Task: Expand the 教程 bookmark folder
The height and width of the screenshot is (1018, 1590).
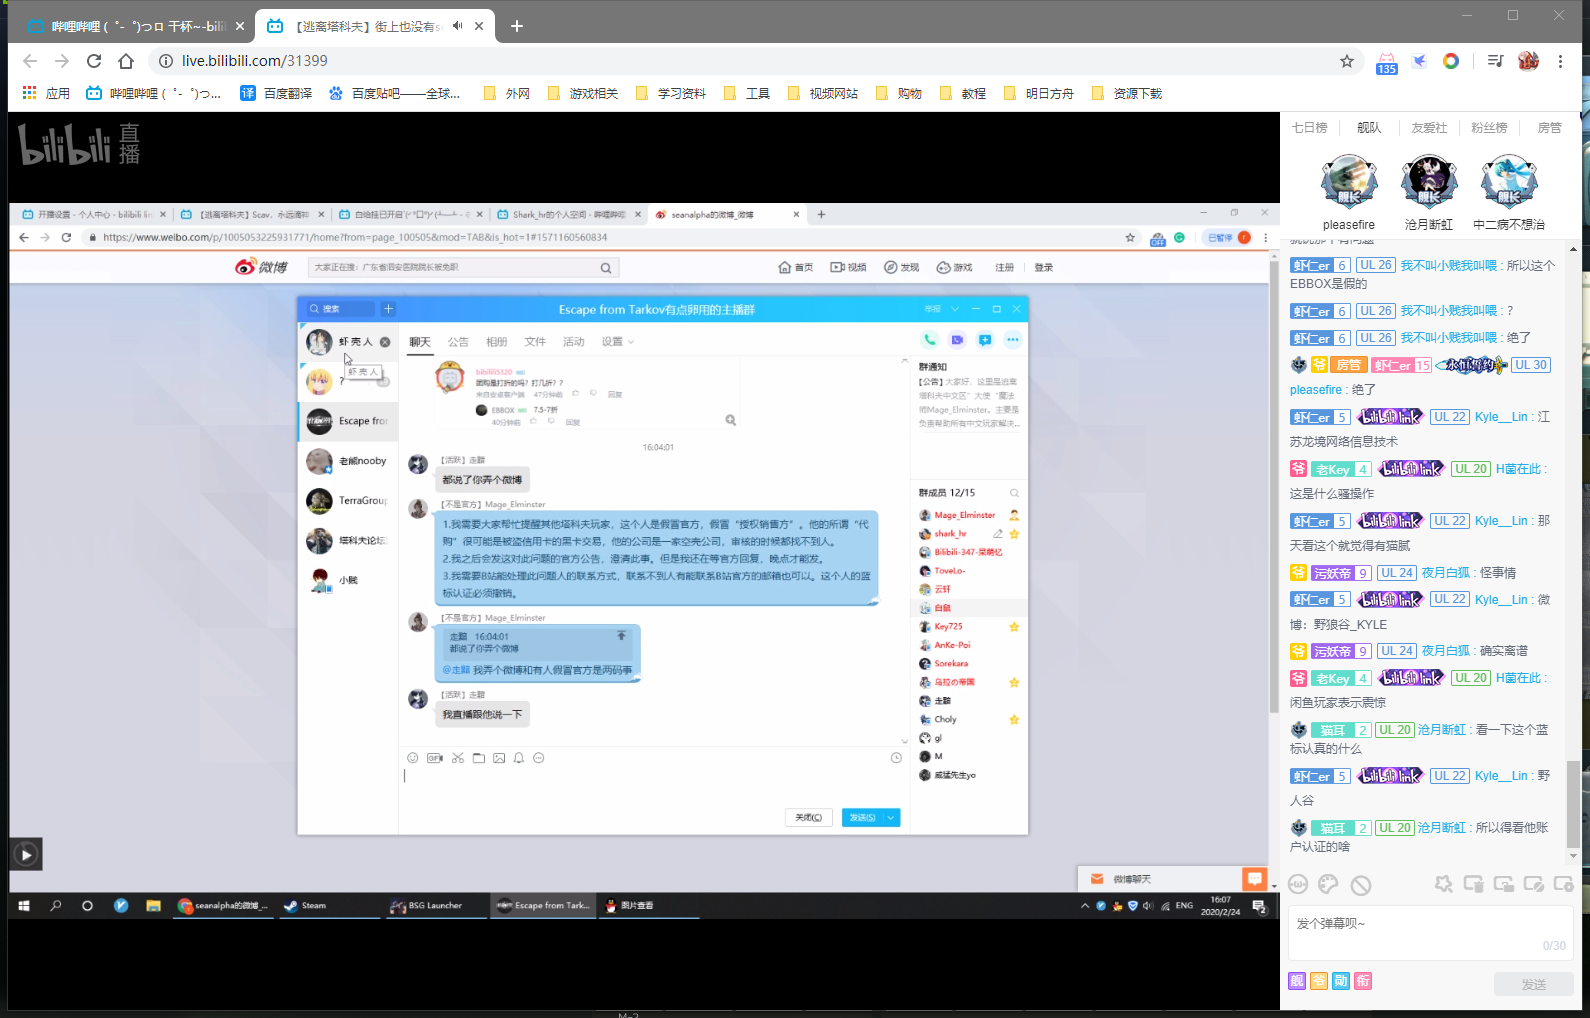Action: pyautogui.click(x=962, y=93)
